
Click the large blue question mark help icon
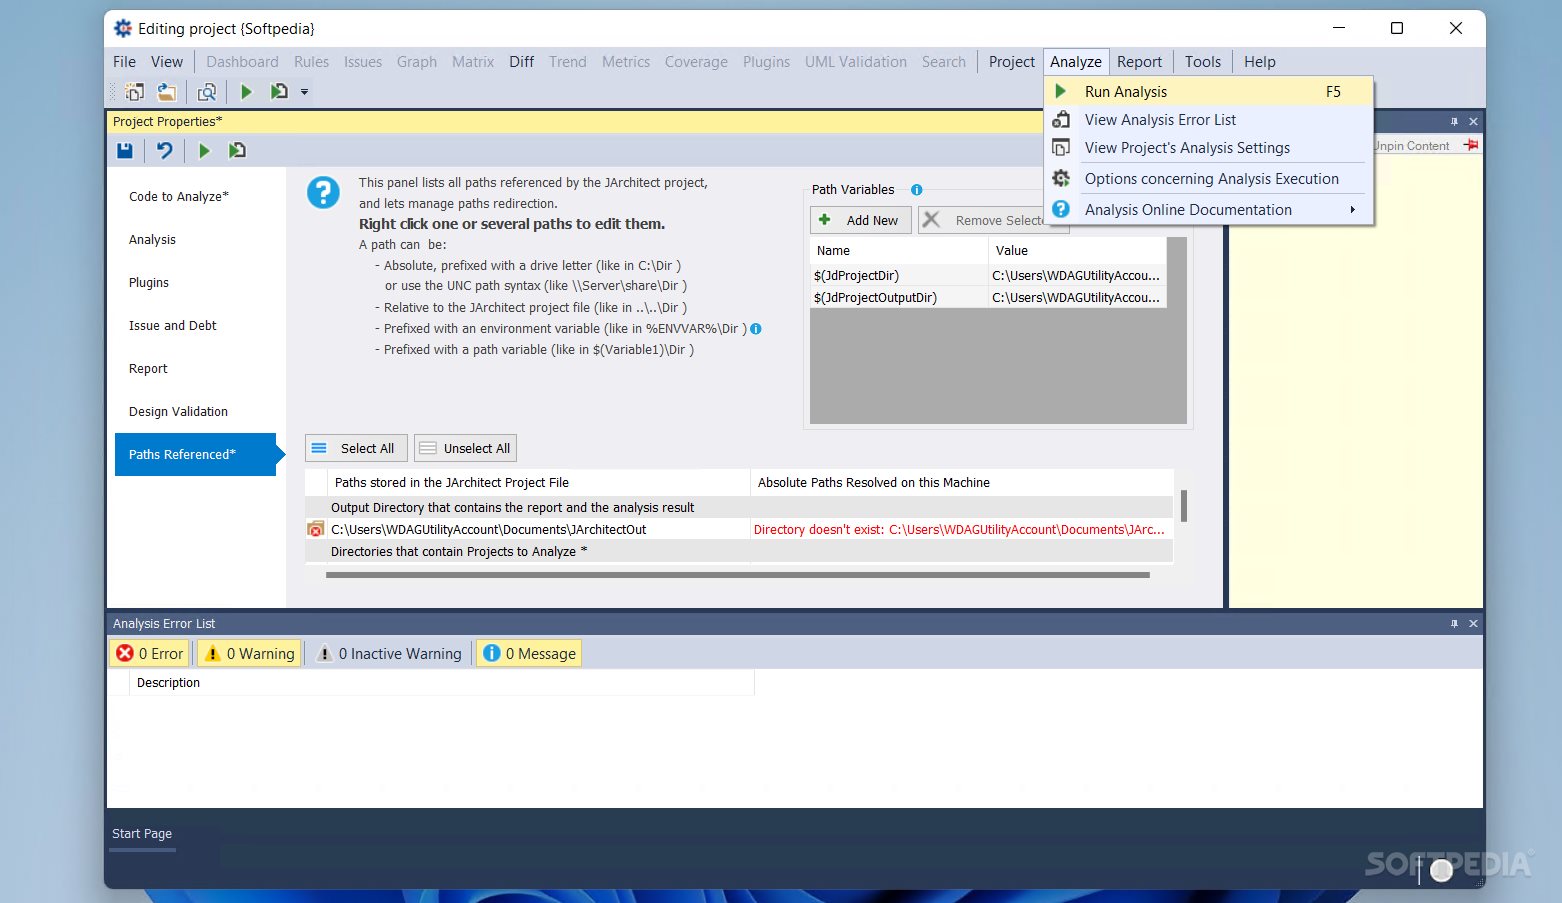click(323, 192)
